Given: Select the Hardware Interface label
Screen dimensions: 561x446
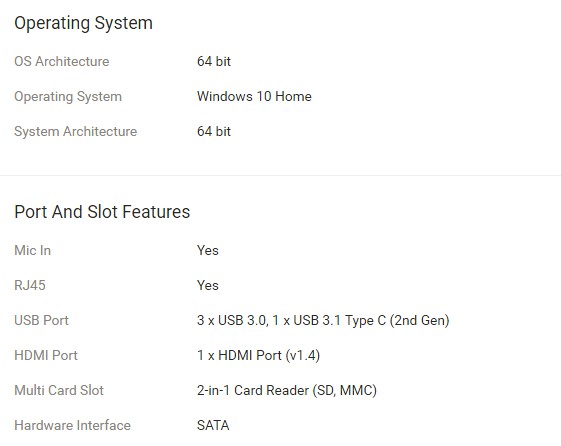Looking at the screenshot, I should coord(72,425).
